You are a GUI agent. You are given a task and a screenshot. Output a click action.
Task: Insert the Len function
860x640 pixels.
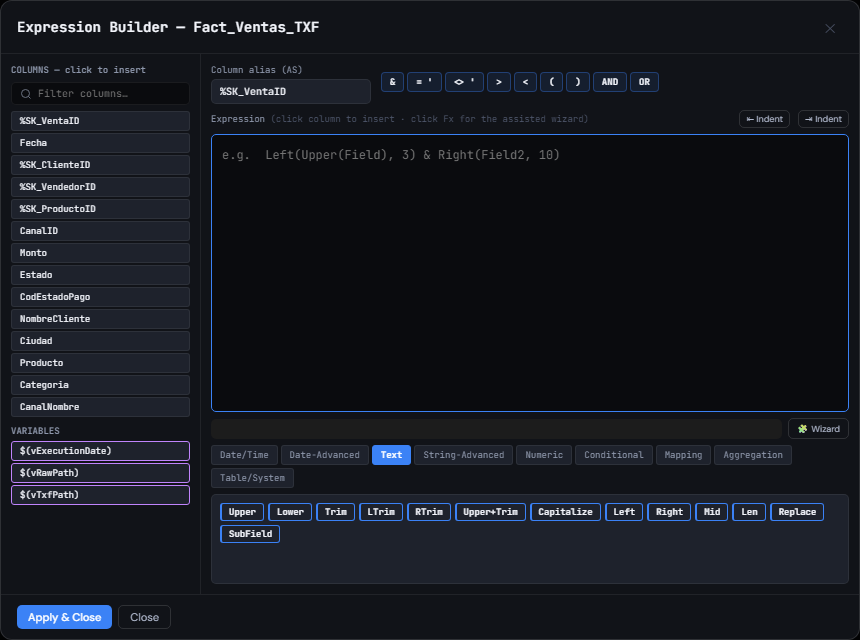click(x=749, y=512)
